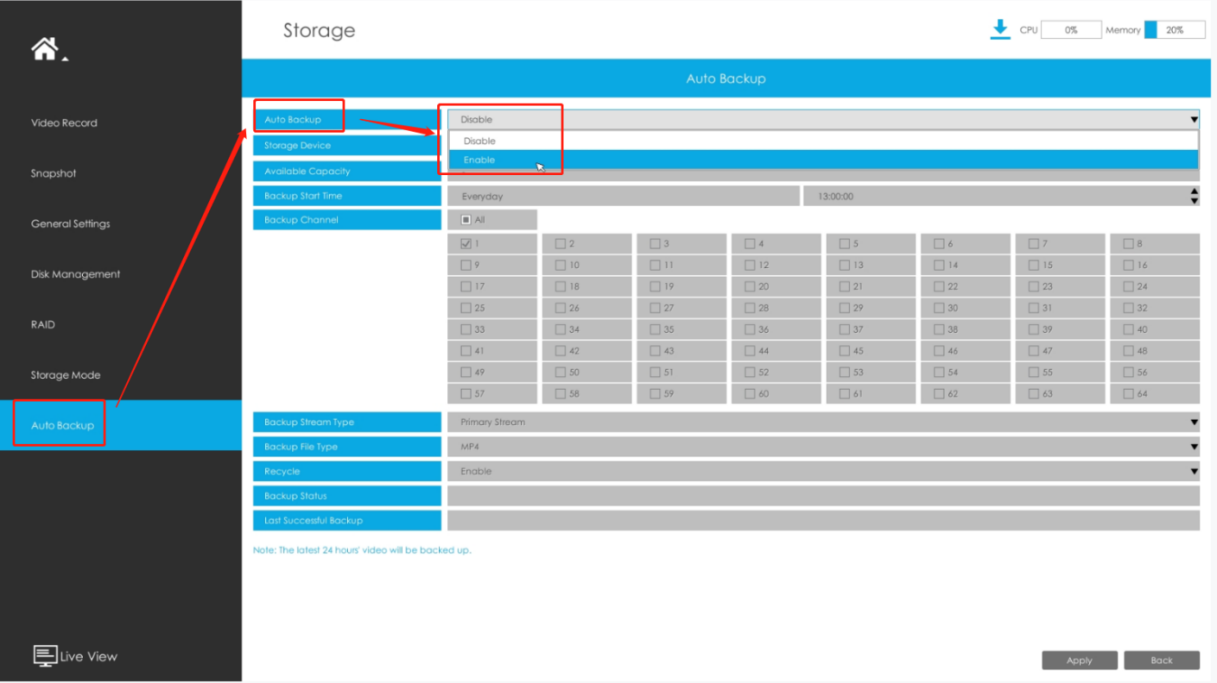Click the Storage page title
The image size is (1217, 683).
pos(319,31)
